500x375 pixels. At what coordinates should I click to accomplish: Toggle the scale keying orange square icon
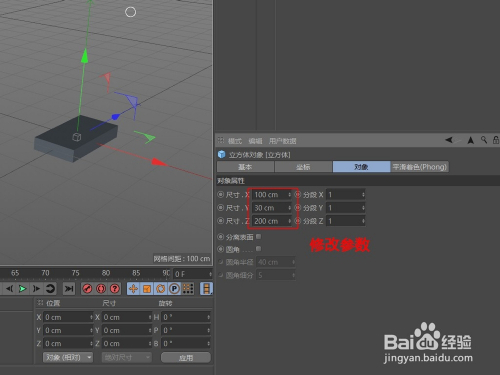(147, 289)
